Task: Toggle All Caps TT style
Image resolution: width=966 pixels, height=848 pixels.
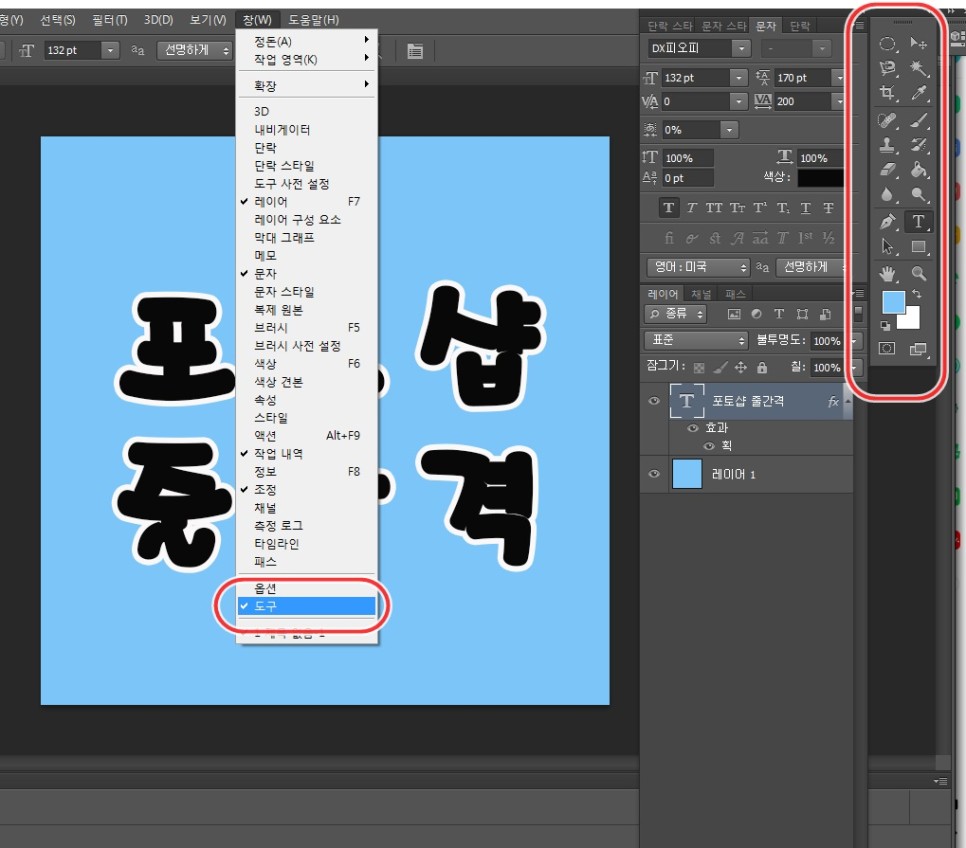Action: (x=714, y=208)
